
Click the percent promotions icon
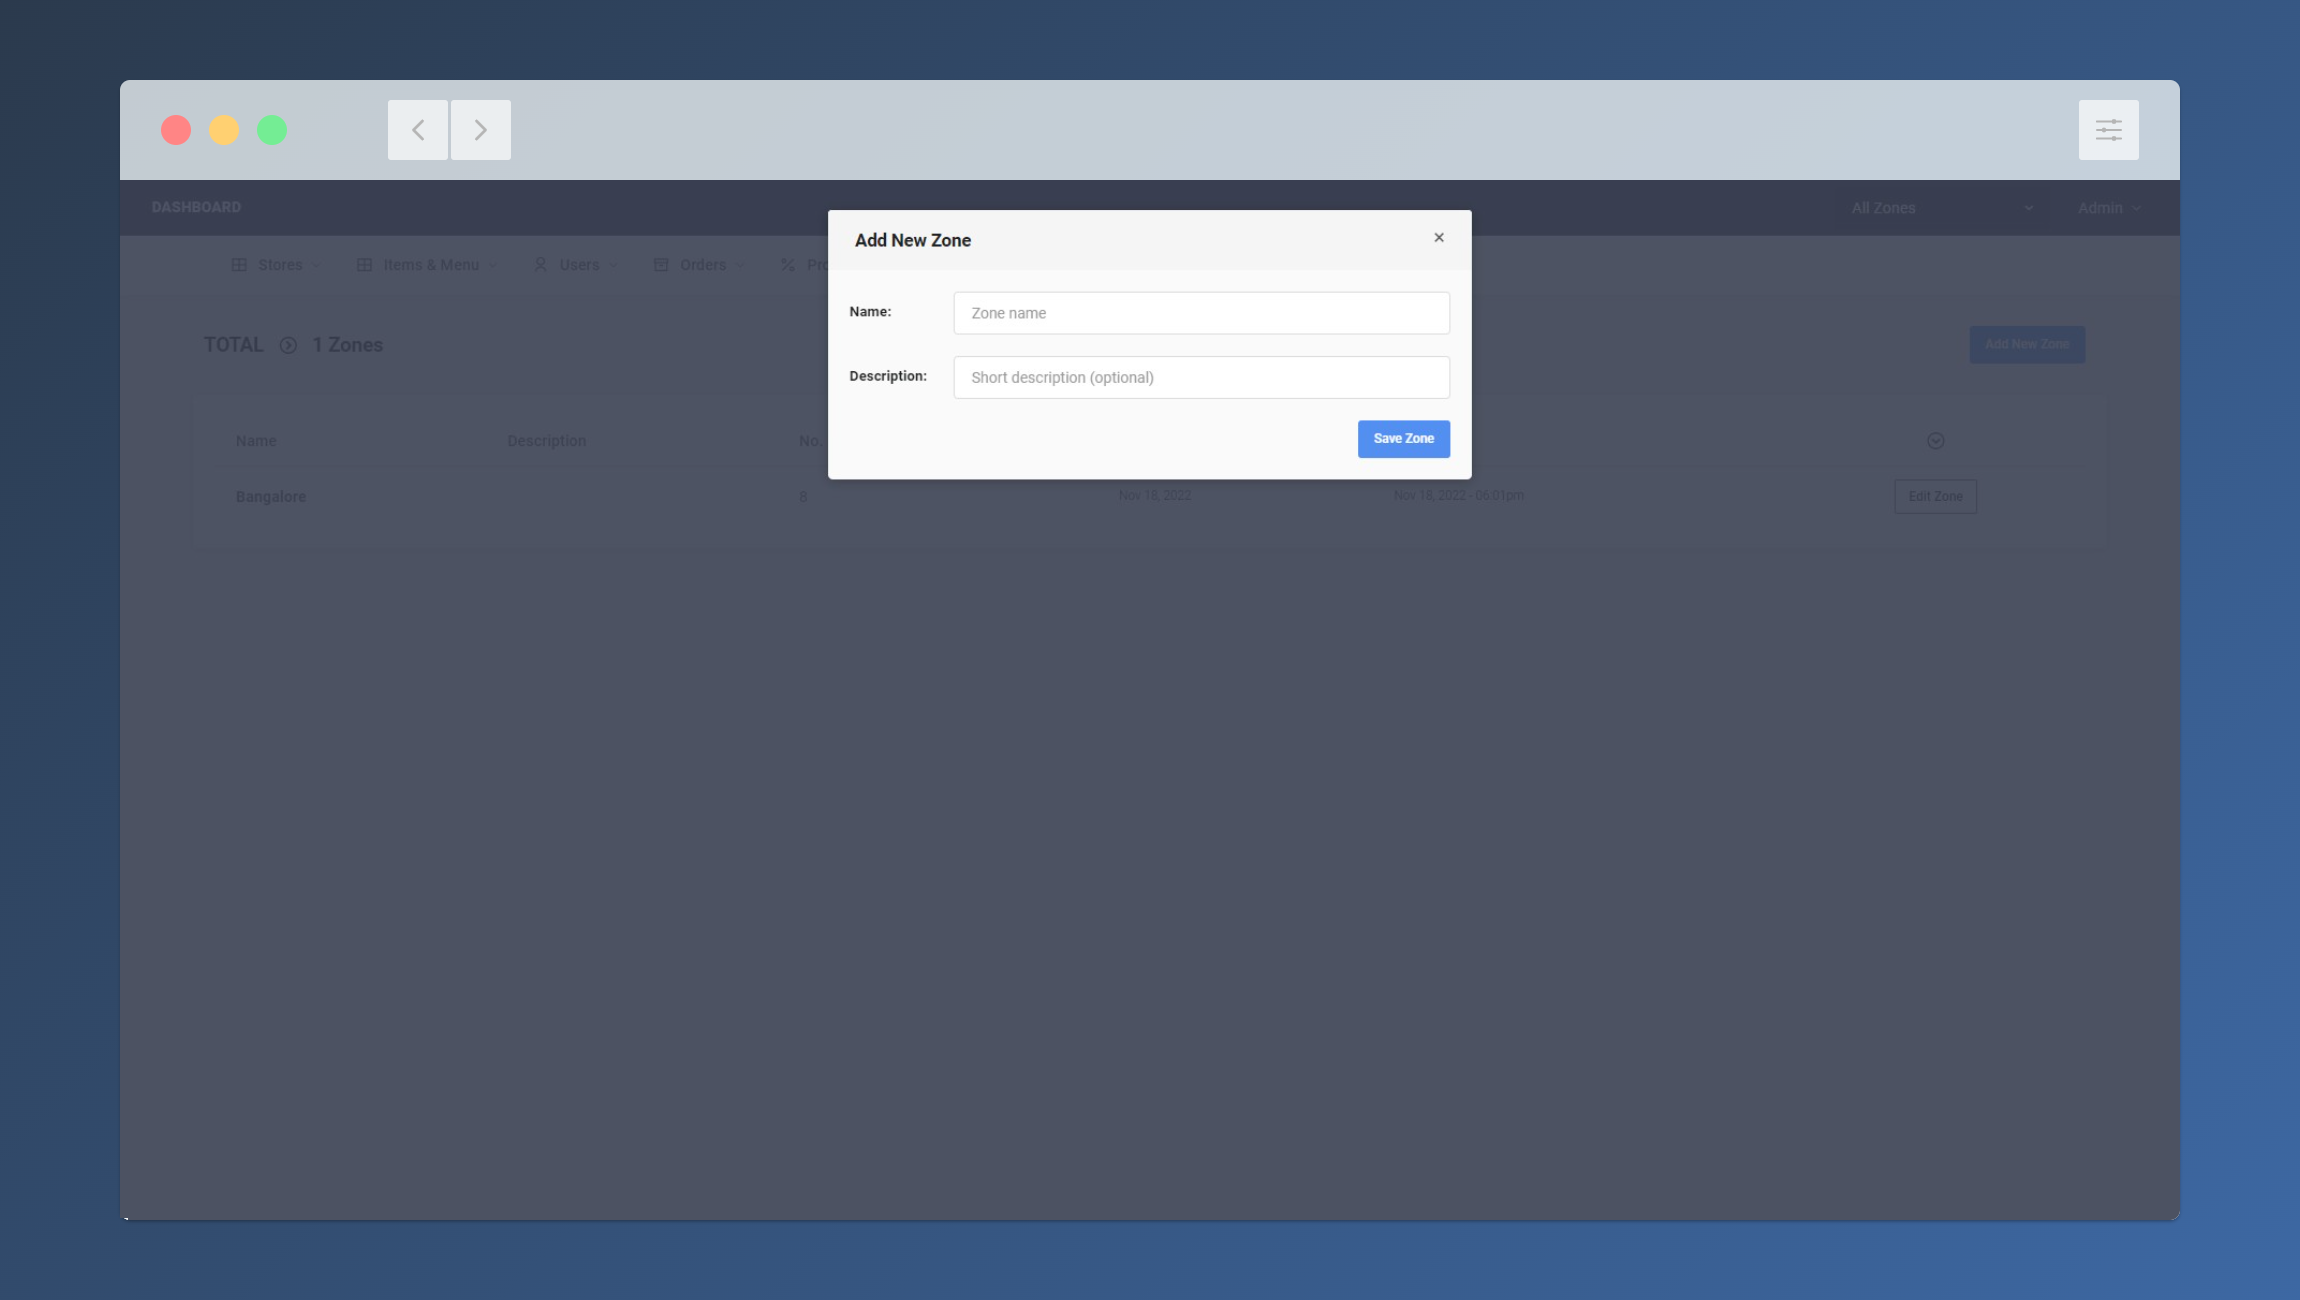click(x=788, y=265)
